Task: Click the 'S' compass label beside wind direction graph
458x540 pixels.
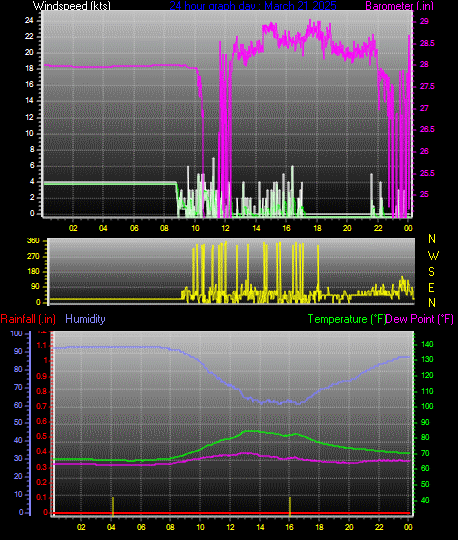Action: click(431, 272)
